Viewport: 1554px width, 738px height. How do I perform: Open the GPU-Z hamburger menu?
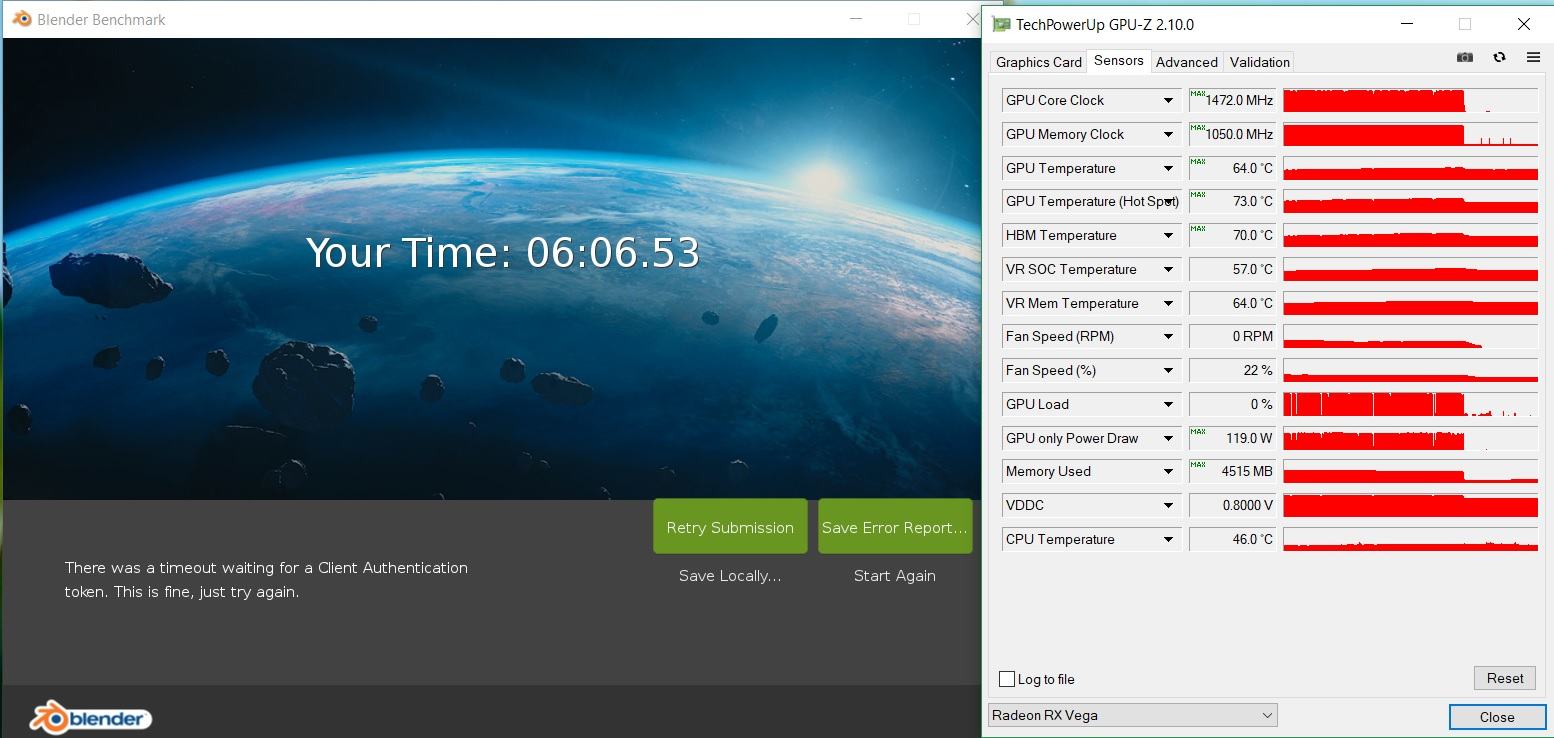click(1533, 58)
